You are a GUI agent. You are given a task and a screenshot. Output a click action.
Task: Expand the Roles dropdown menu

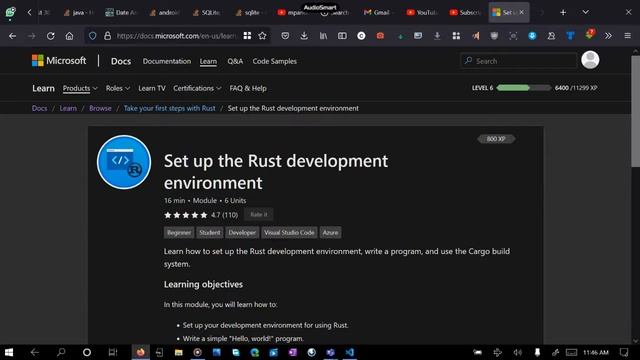118,88
